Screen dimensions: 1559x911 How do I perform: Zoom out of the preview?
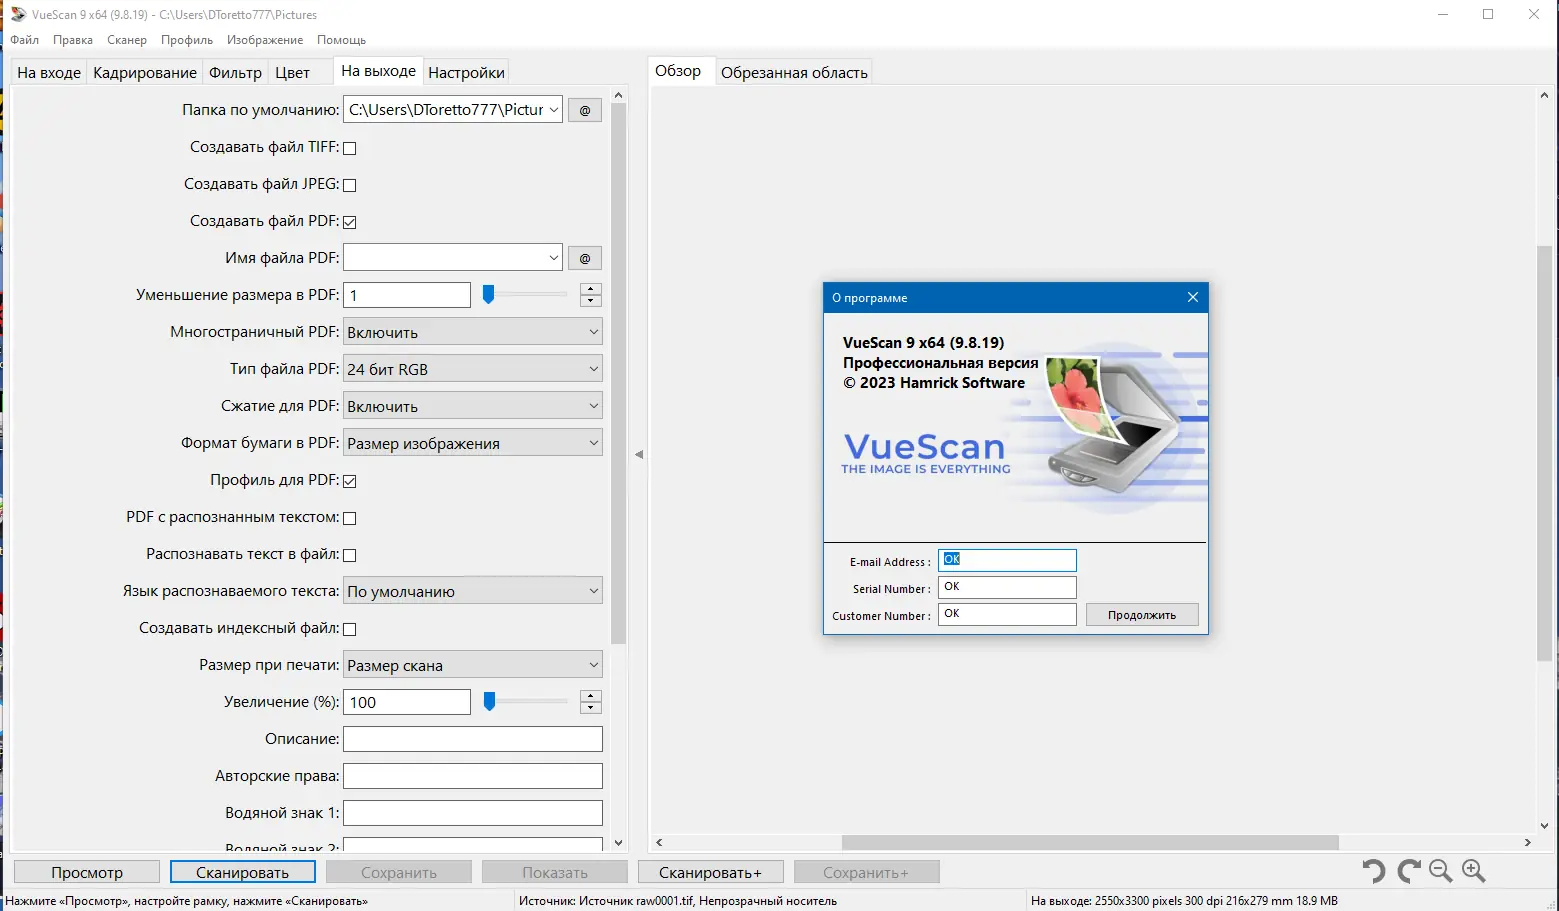(x=1440, y=870)
